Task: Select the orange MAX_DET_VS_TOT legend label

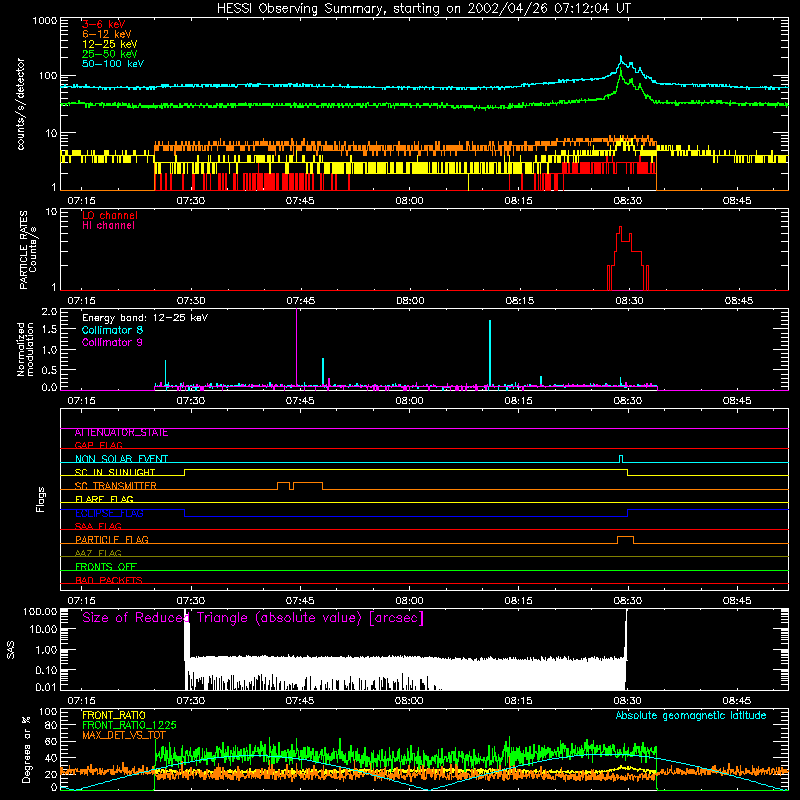Action: [x=124, y=735]
